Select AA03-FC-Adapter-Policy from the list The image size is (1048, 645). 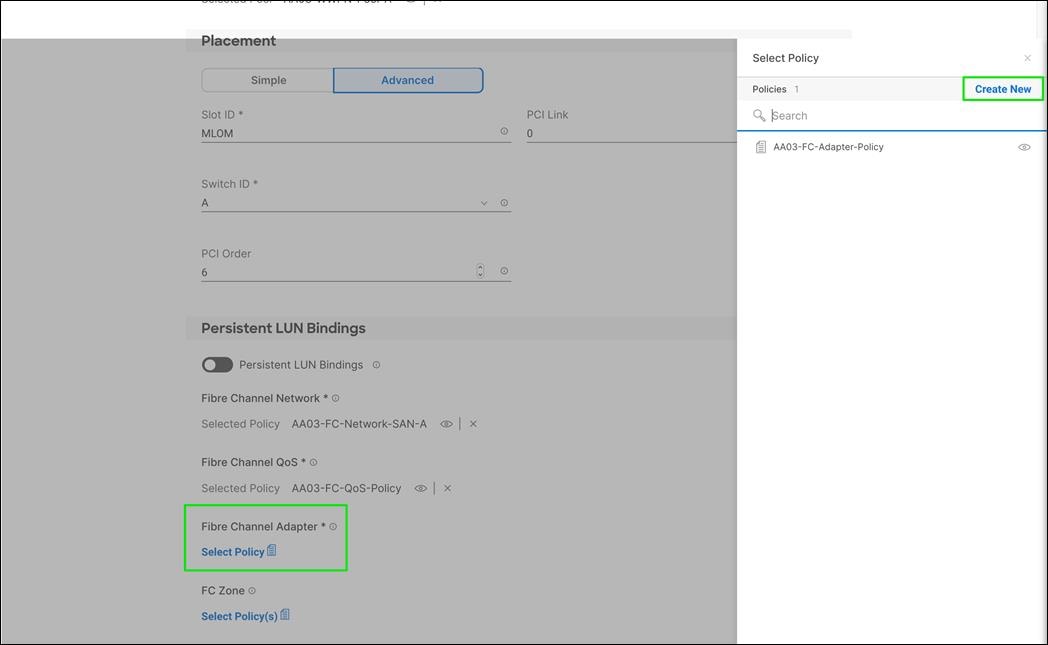click(x=828, y=147)
